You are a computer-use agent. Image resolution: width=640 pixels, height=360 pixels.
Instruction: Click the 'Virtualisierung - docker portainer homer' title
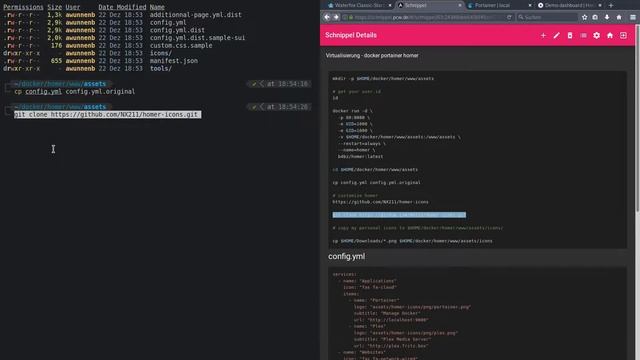pyautogui.click(x=372, y=56)
